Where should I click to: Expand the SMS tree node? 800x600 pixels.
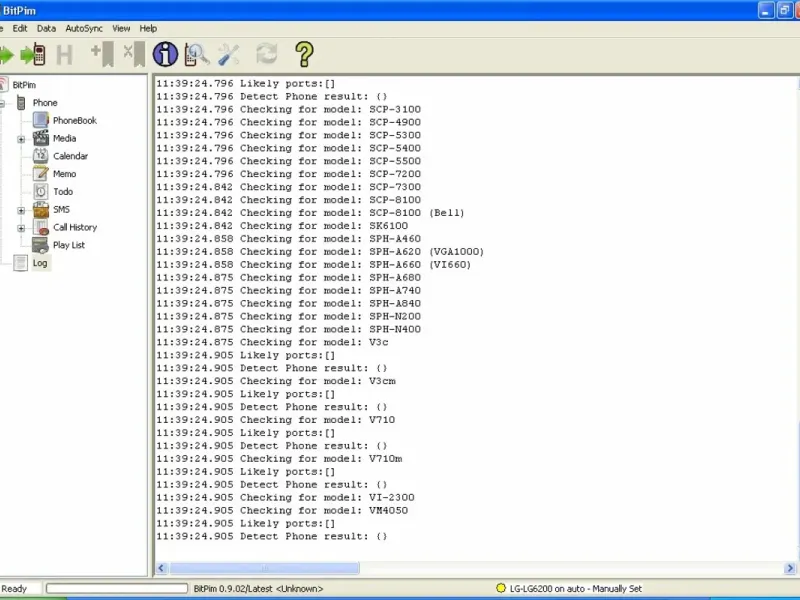(21, 210)
